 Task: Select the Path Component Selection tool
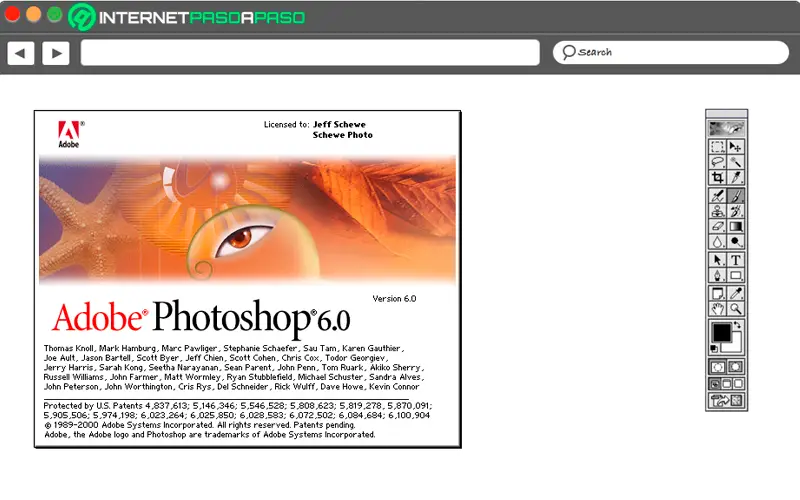[x=717, y=260]
